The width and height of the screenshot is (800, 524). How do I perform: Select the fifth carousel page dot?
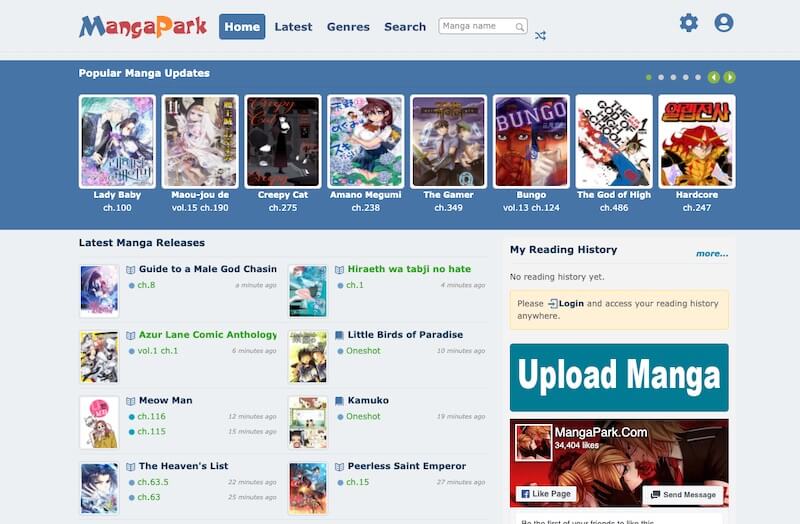point(698,78)
